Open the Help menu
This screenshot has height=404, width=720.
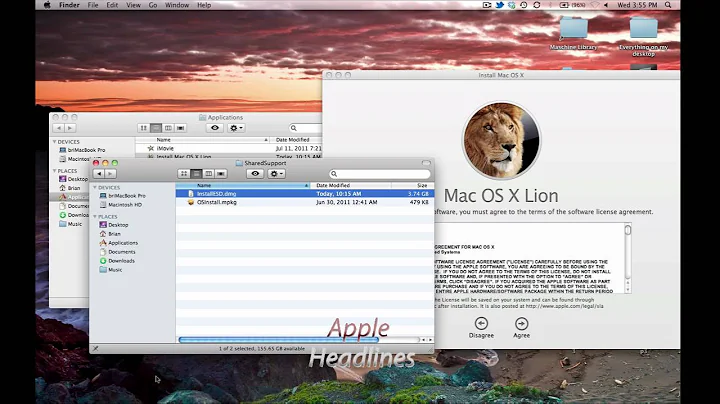coord(204,5)
